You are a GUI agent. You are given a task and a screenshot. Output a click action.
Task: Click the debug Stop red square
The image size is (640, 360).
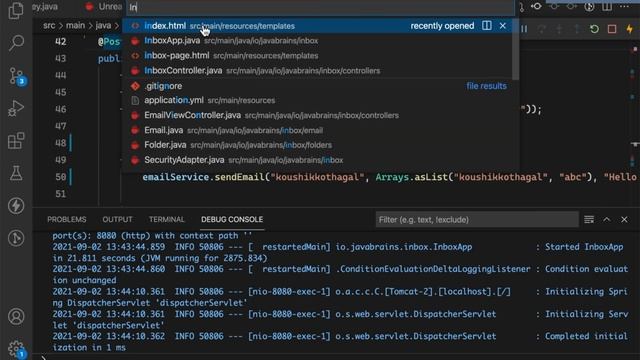click(612, 29)
